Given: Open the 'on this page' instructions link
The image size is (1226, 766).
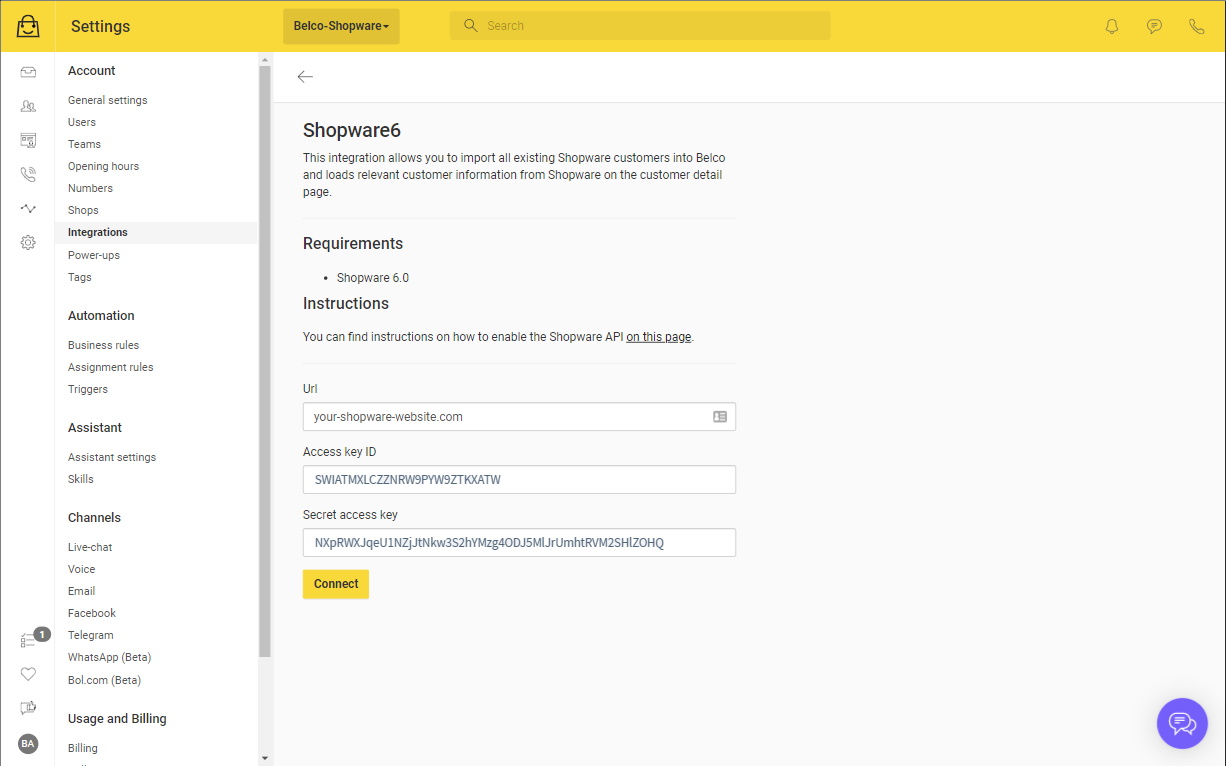Looking at the screenshot, I should 659,337.
